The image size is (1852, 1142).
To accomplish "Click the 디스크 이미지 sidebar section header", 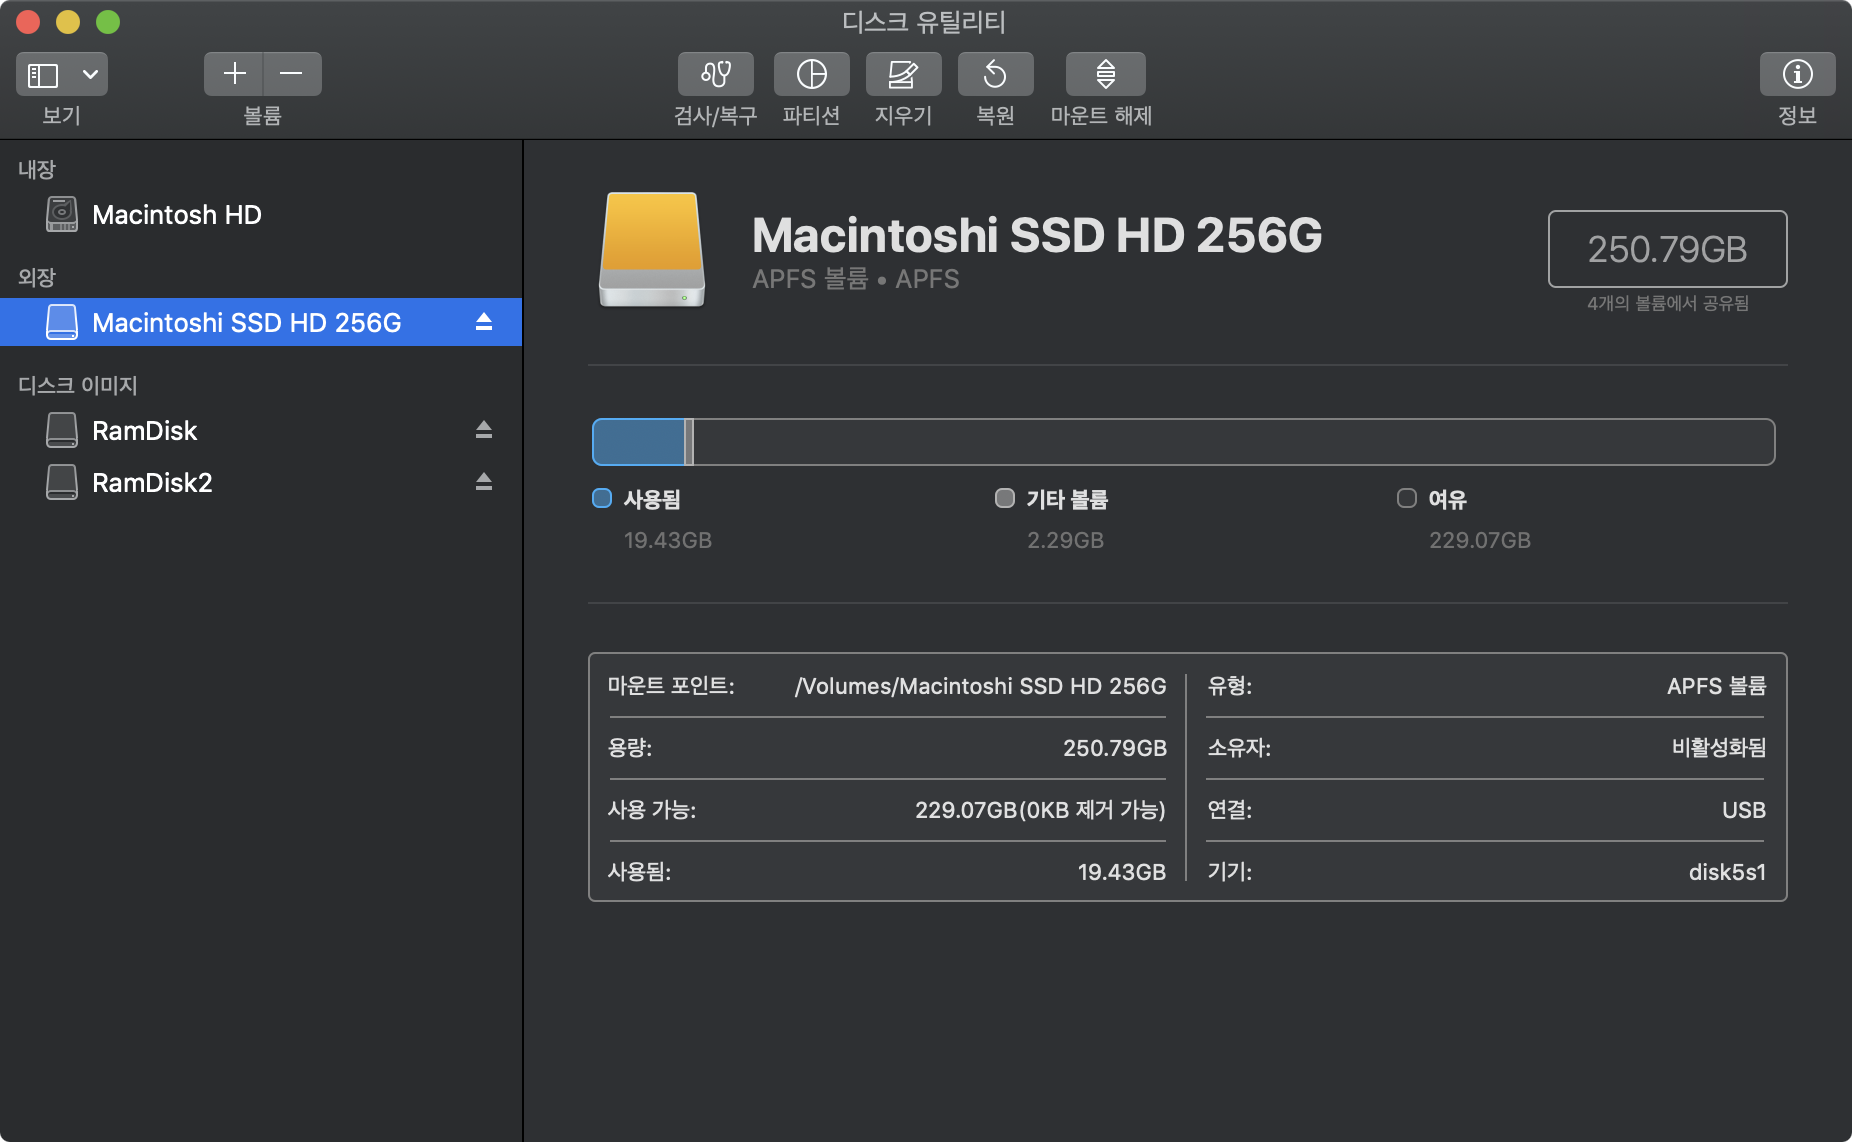I will pos(78,385).
